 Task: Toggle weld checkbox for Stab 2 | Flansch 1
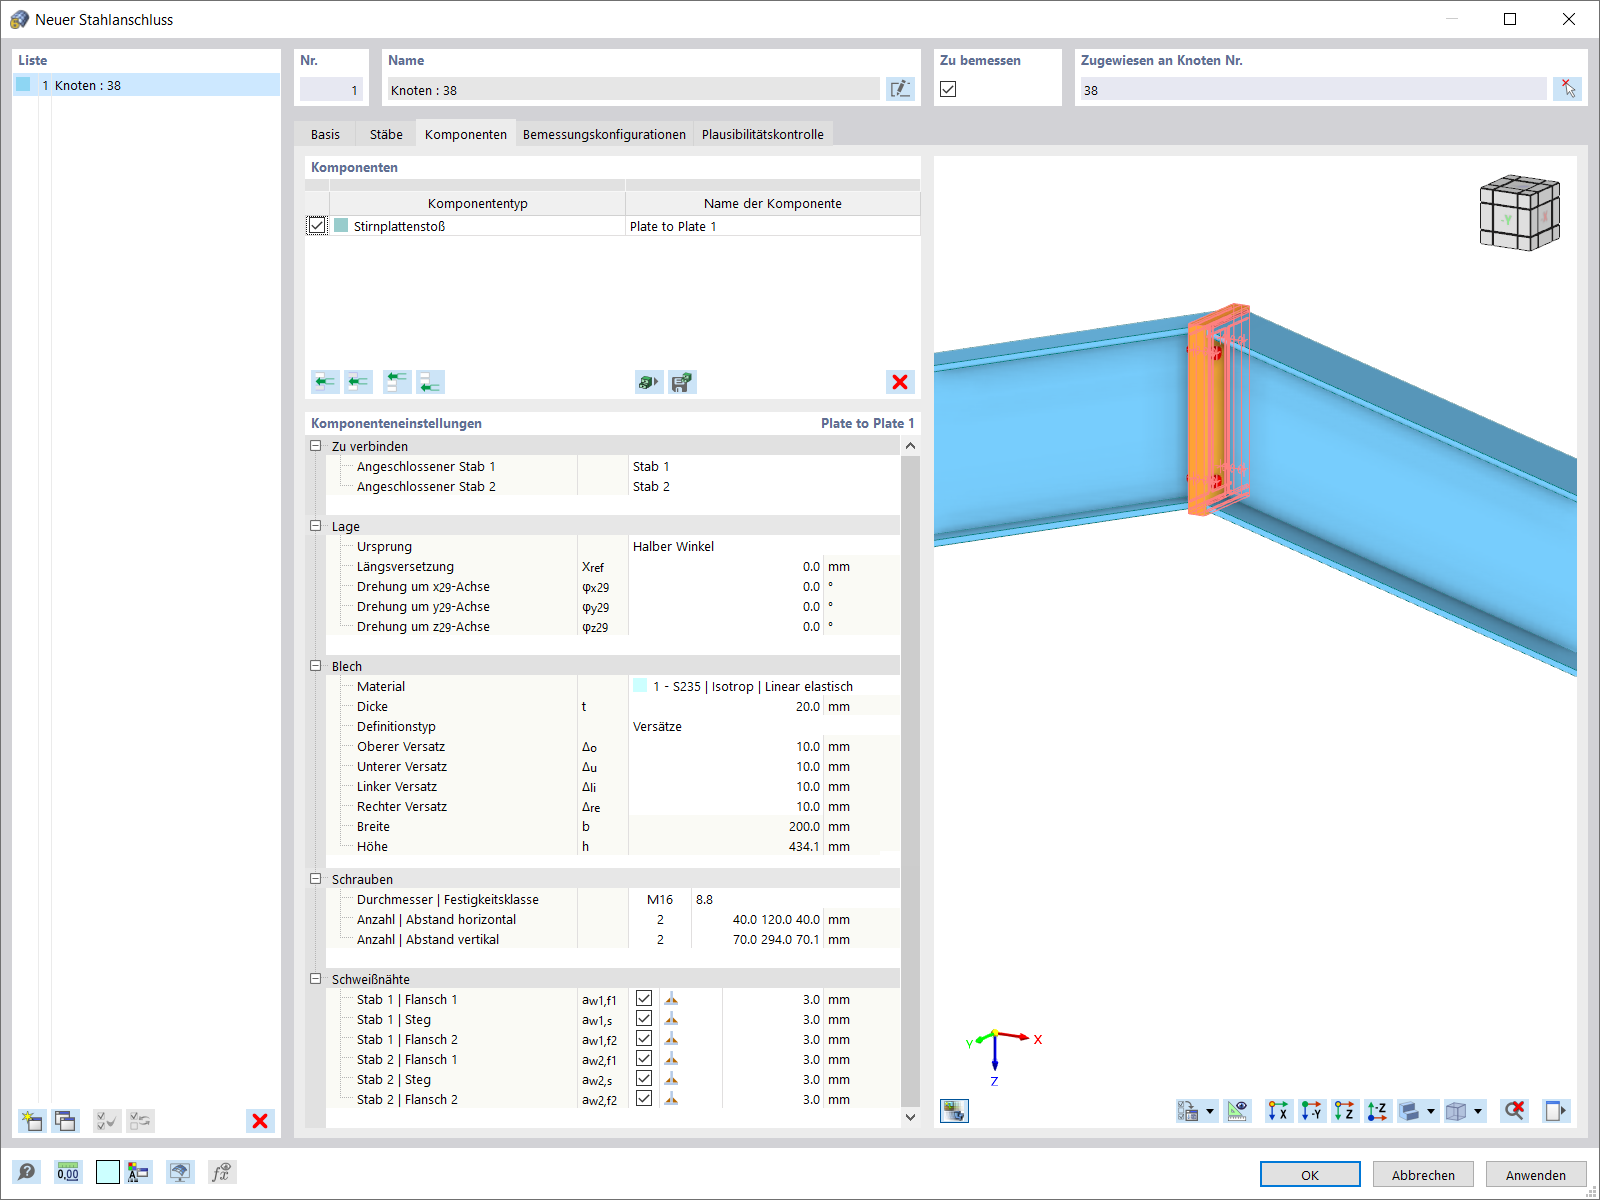tap(644, 1059)
